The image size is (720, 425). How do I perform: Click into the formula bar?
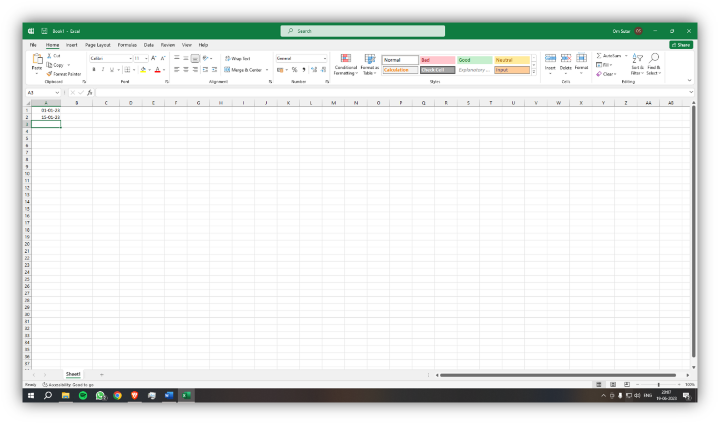(x=390, y=93)
